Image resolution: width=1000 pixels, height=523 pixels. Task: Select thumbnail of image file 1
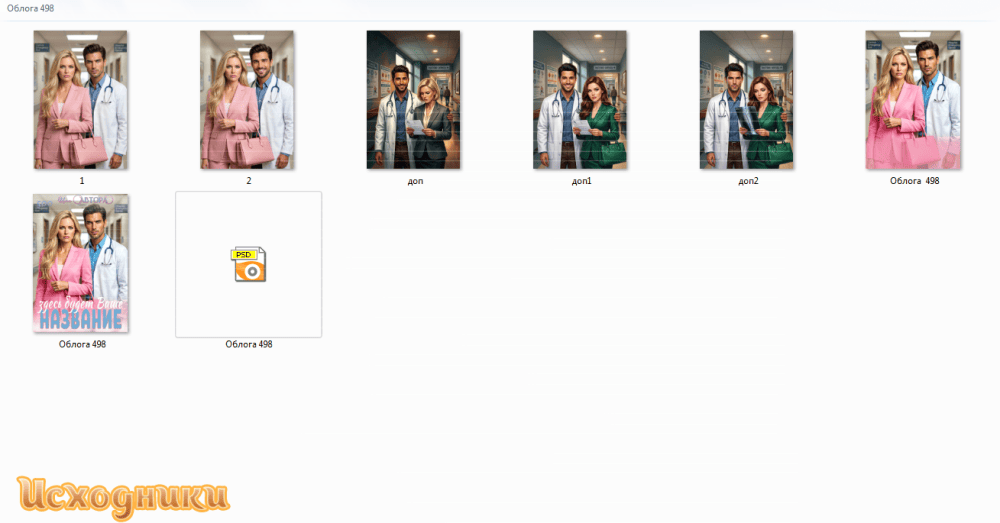81,99
